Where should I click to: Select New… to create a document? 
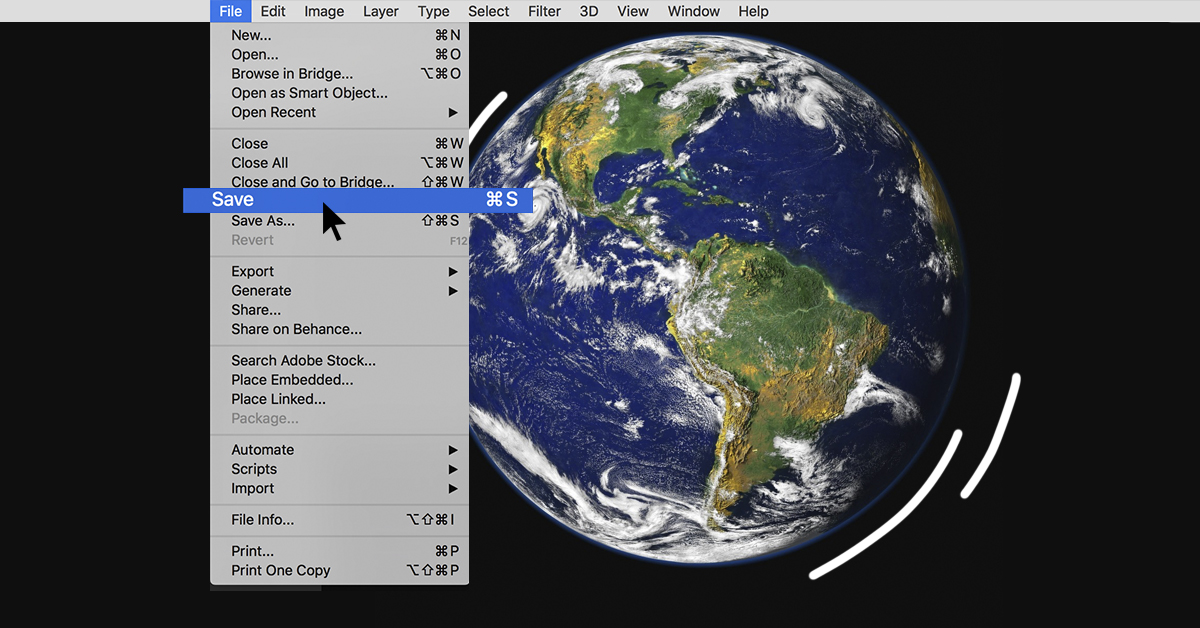coord(251,36)
